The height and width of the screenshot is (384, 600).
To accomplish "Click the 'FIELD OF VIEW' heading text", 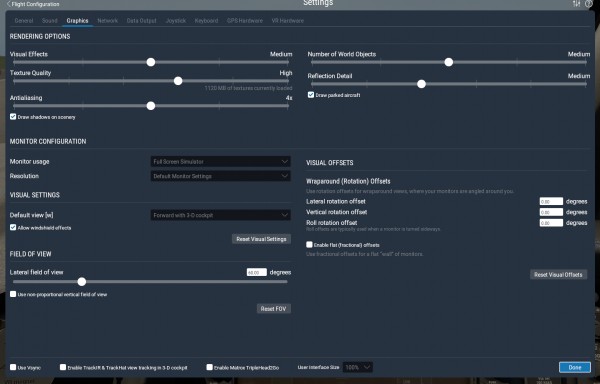I will pos(31,254).
